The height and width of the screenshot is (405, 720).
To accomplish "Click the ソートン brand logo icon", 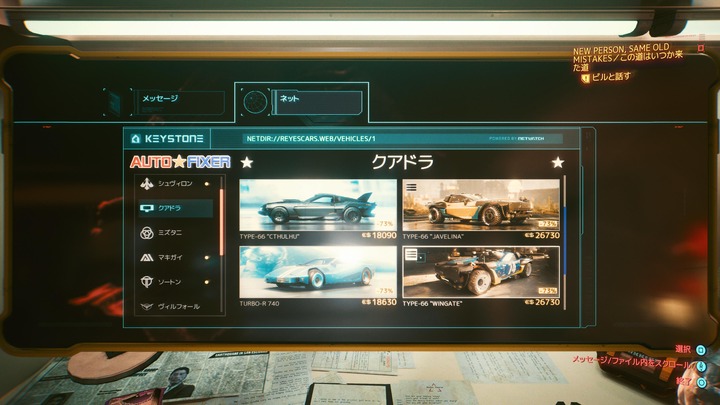I will (146, 281).
